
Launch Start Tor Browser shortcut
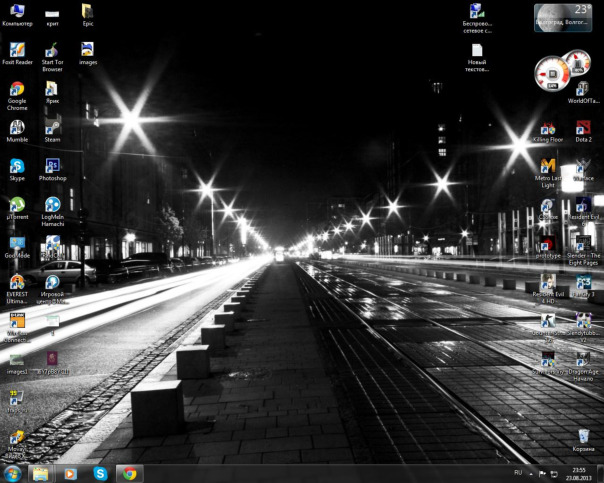(52, 50)
